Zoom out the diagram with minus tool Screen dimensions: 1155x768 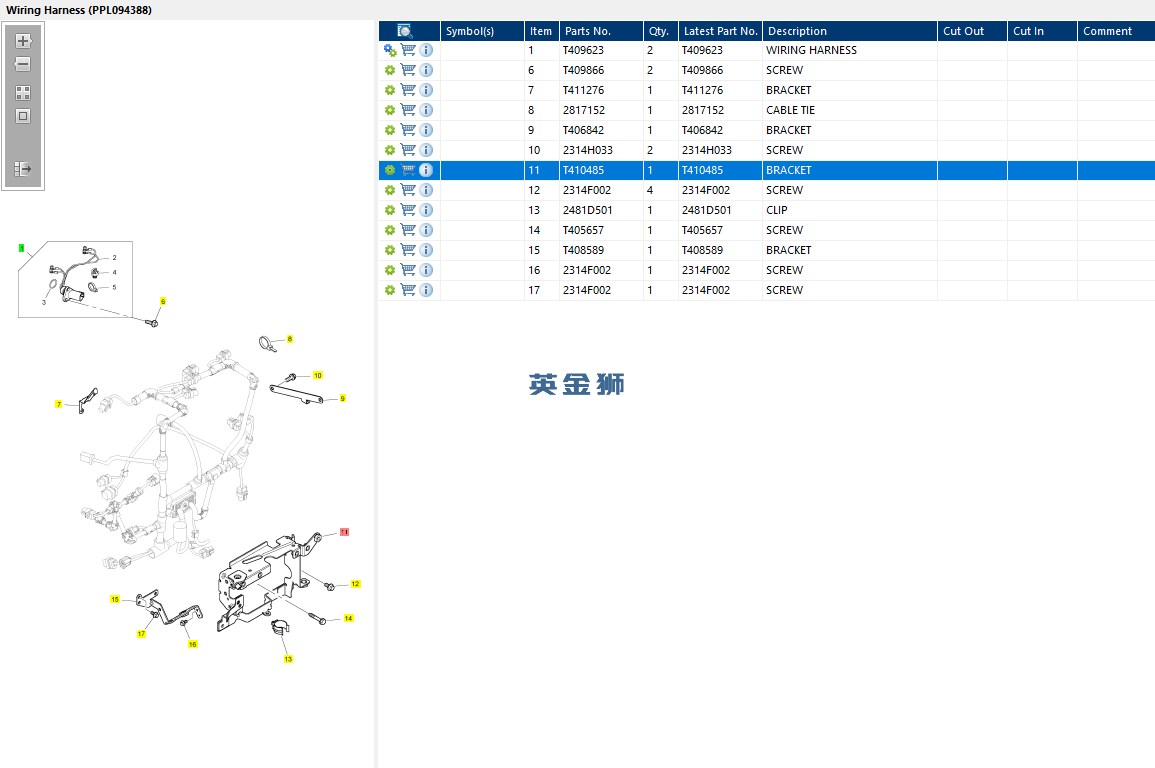click(23, 64)
